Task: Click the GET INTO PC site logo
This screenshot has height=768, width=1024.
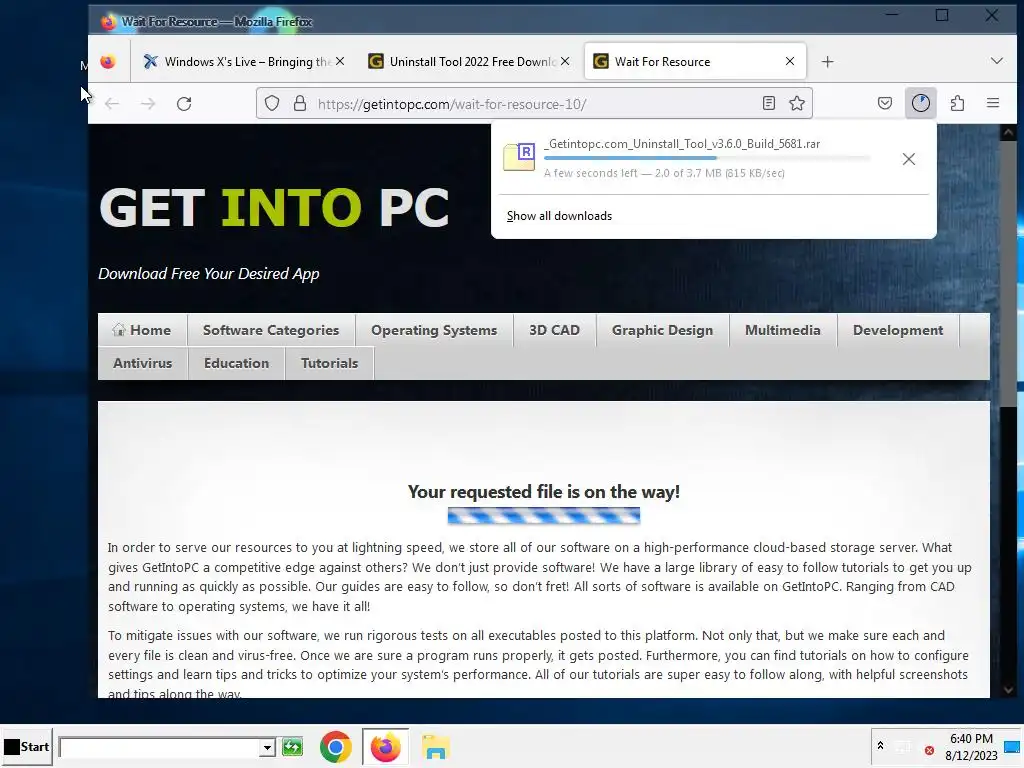Action: (x=274, y=208)
